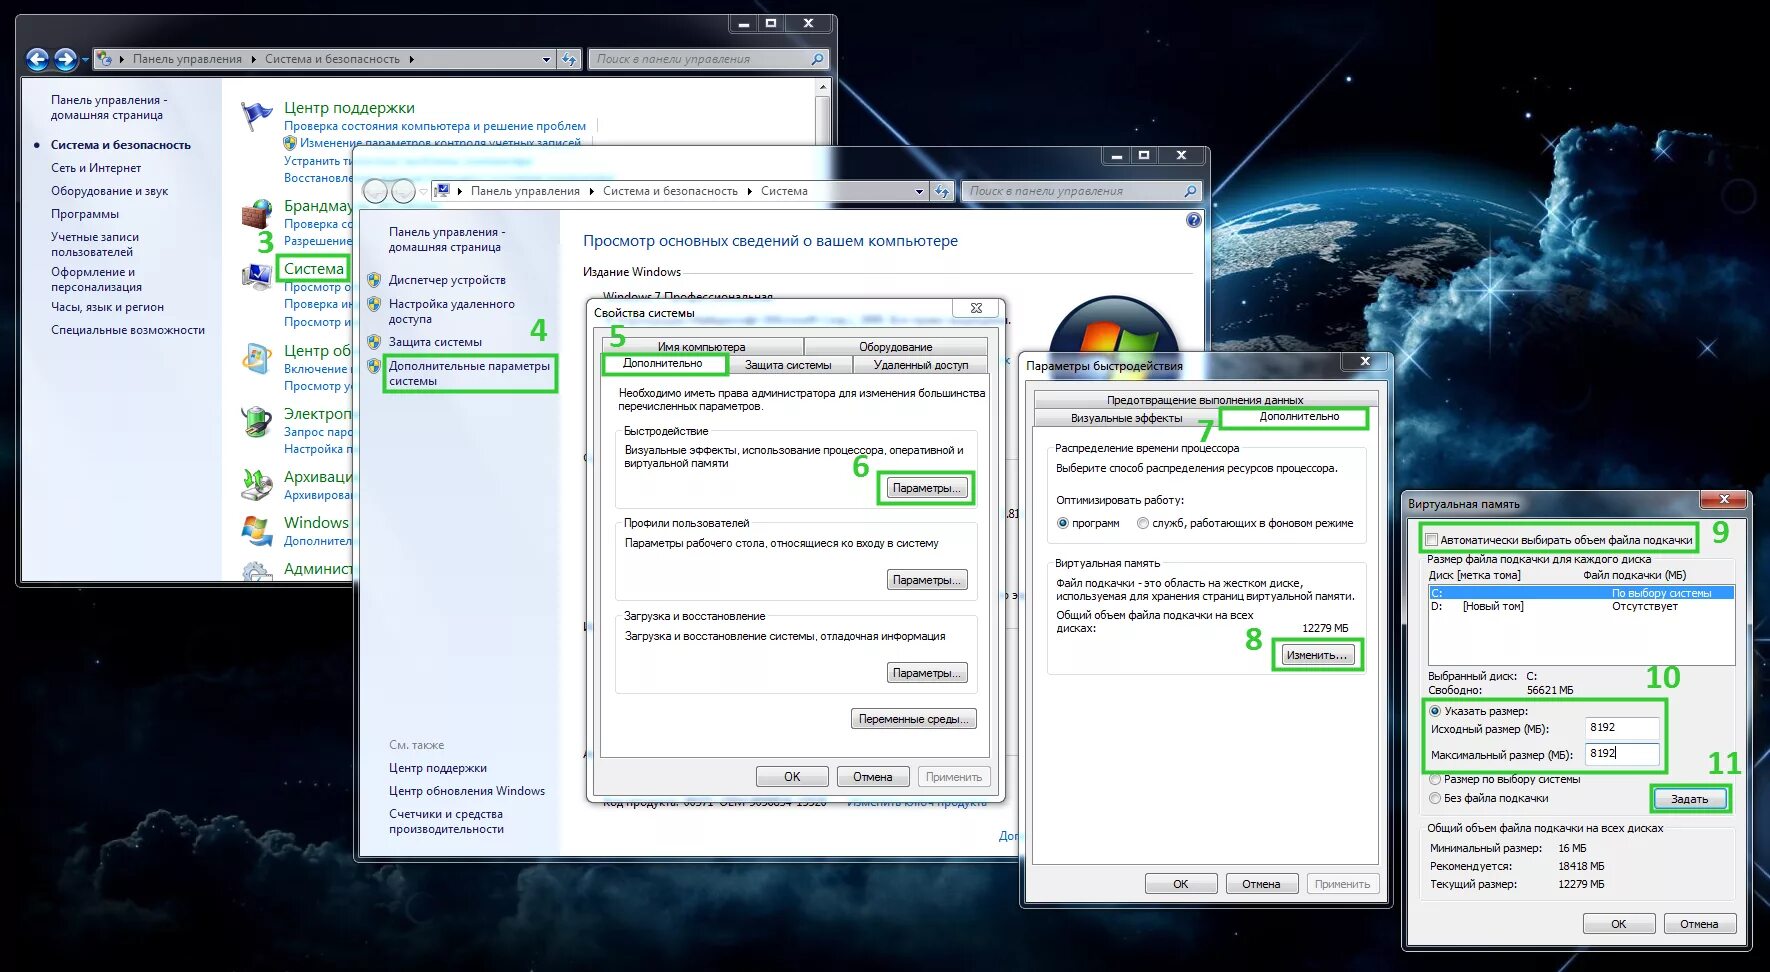Click the Система computer monitor icon

click(x=257, y=276)
